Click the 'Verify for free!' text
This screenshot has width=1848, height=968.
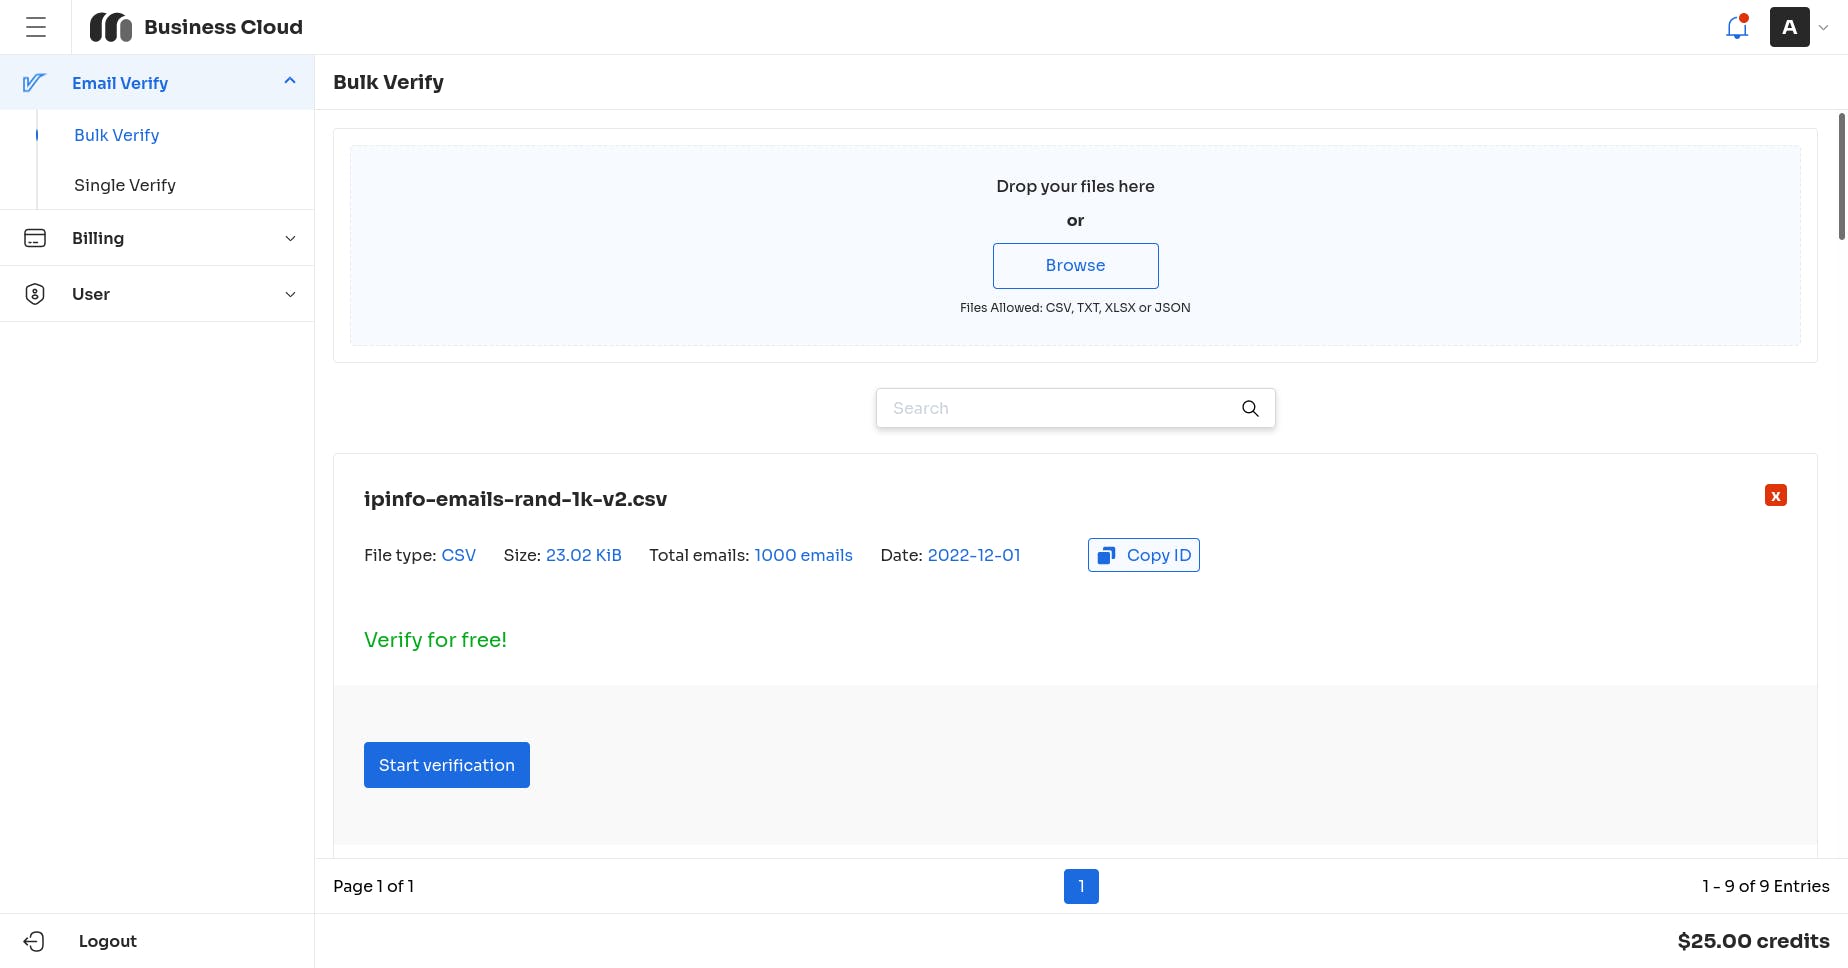(x=435, y=640)
